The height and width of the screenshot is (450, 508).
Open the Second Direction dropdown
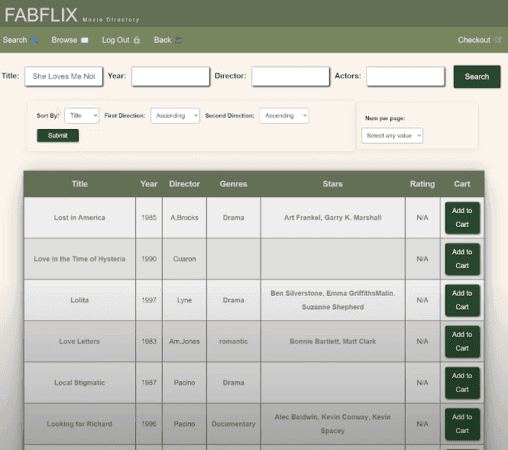[x=284, y=116]
